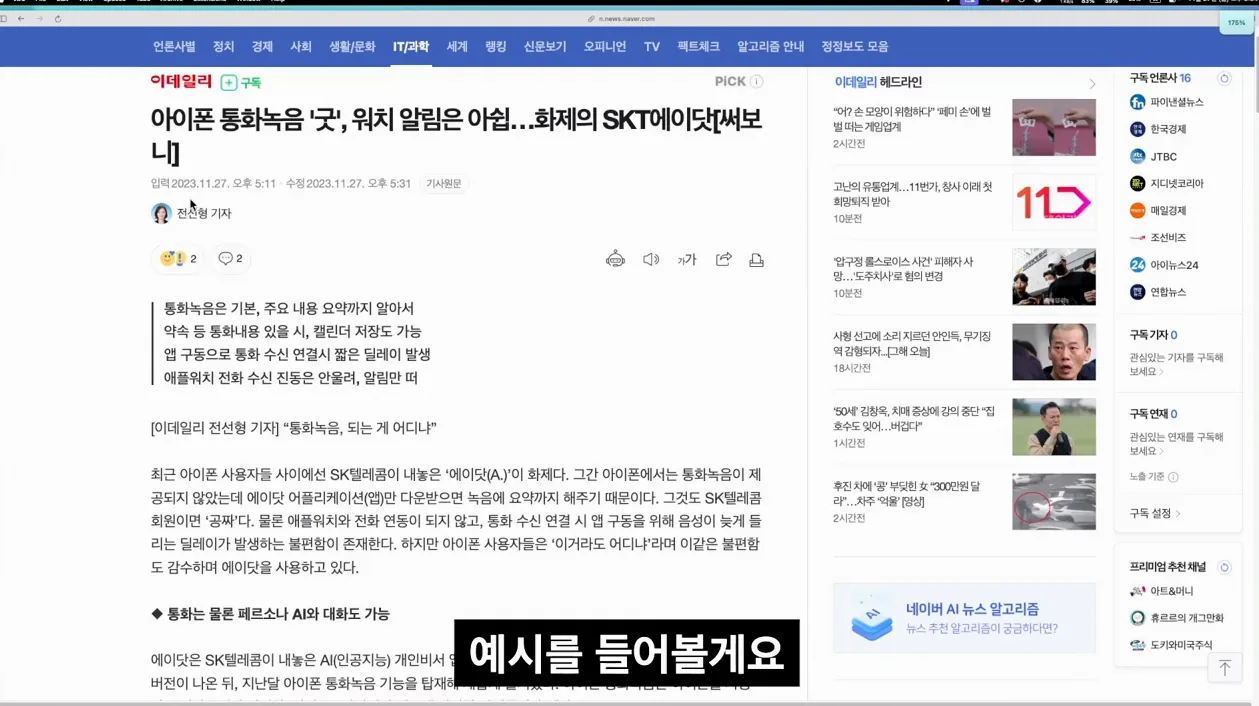
Task: Refresh subscribed press list 구독 언론사
Action: click(x=1224, y=78)
